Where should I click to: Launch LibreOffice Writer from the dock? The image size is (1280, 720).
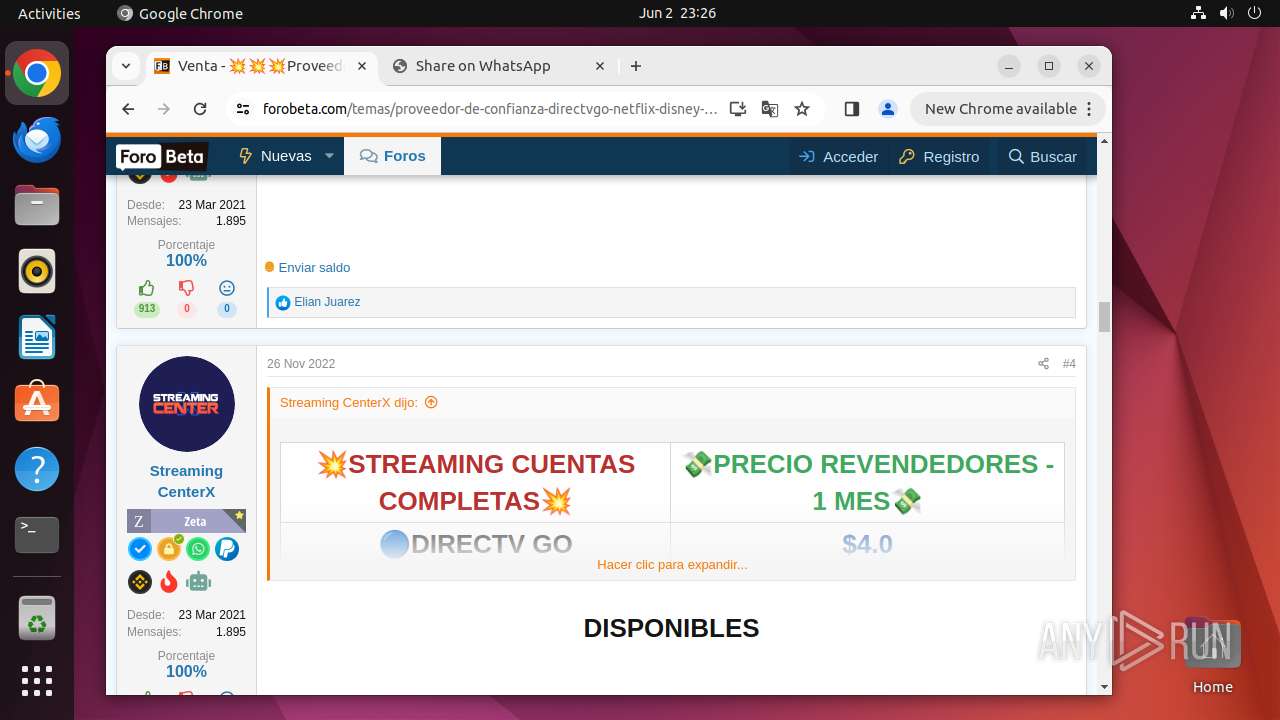[x=37, y=337]
